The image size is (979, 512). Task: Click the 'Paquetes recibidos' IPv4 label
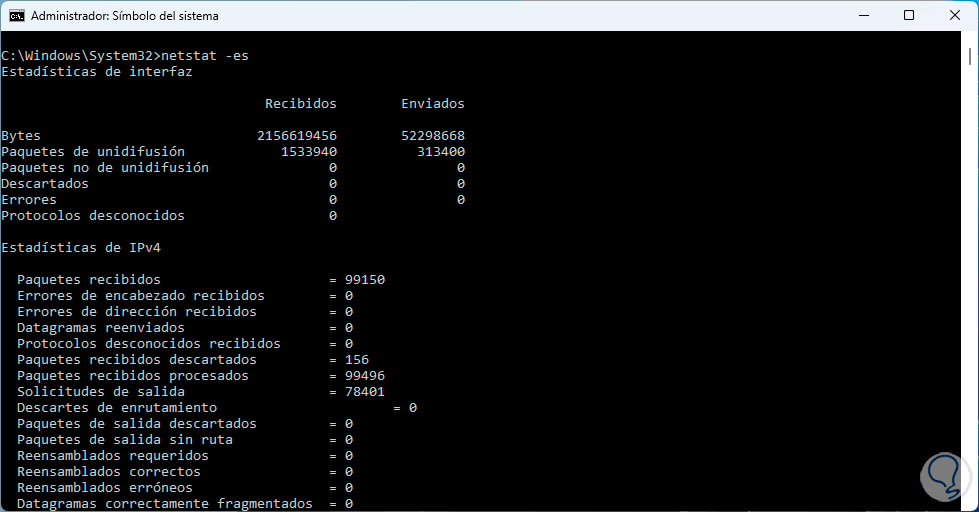pyautogui.click(x=89, y=280)
